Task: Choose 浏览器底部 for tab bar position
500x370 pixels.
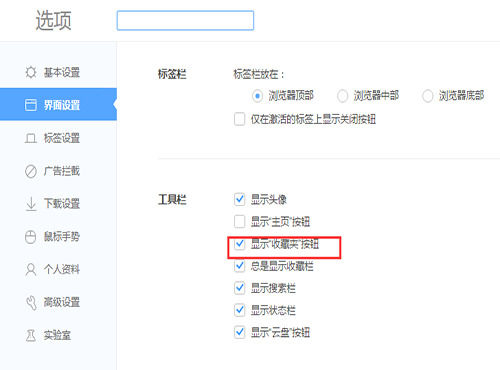Action: [428, 96]
